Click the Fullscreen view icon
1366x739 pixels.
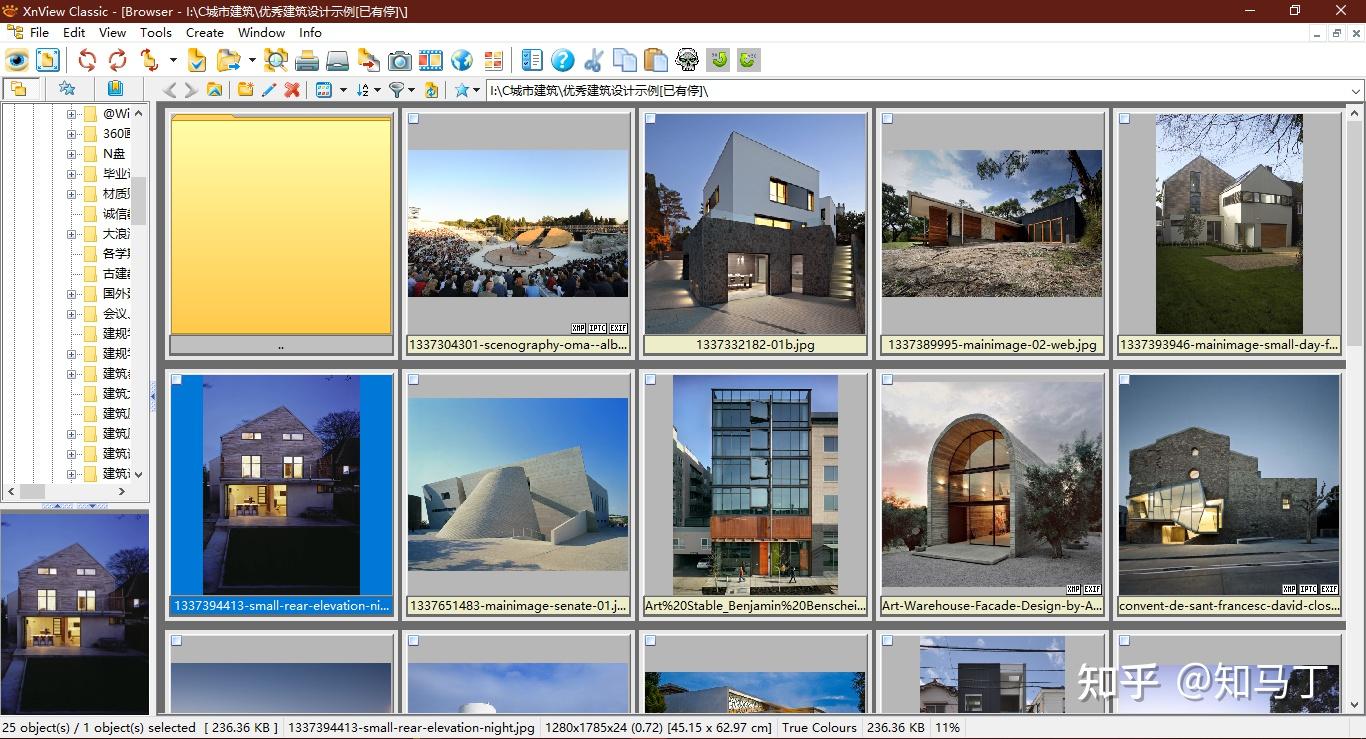48,60
